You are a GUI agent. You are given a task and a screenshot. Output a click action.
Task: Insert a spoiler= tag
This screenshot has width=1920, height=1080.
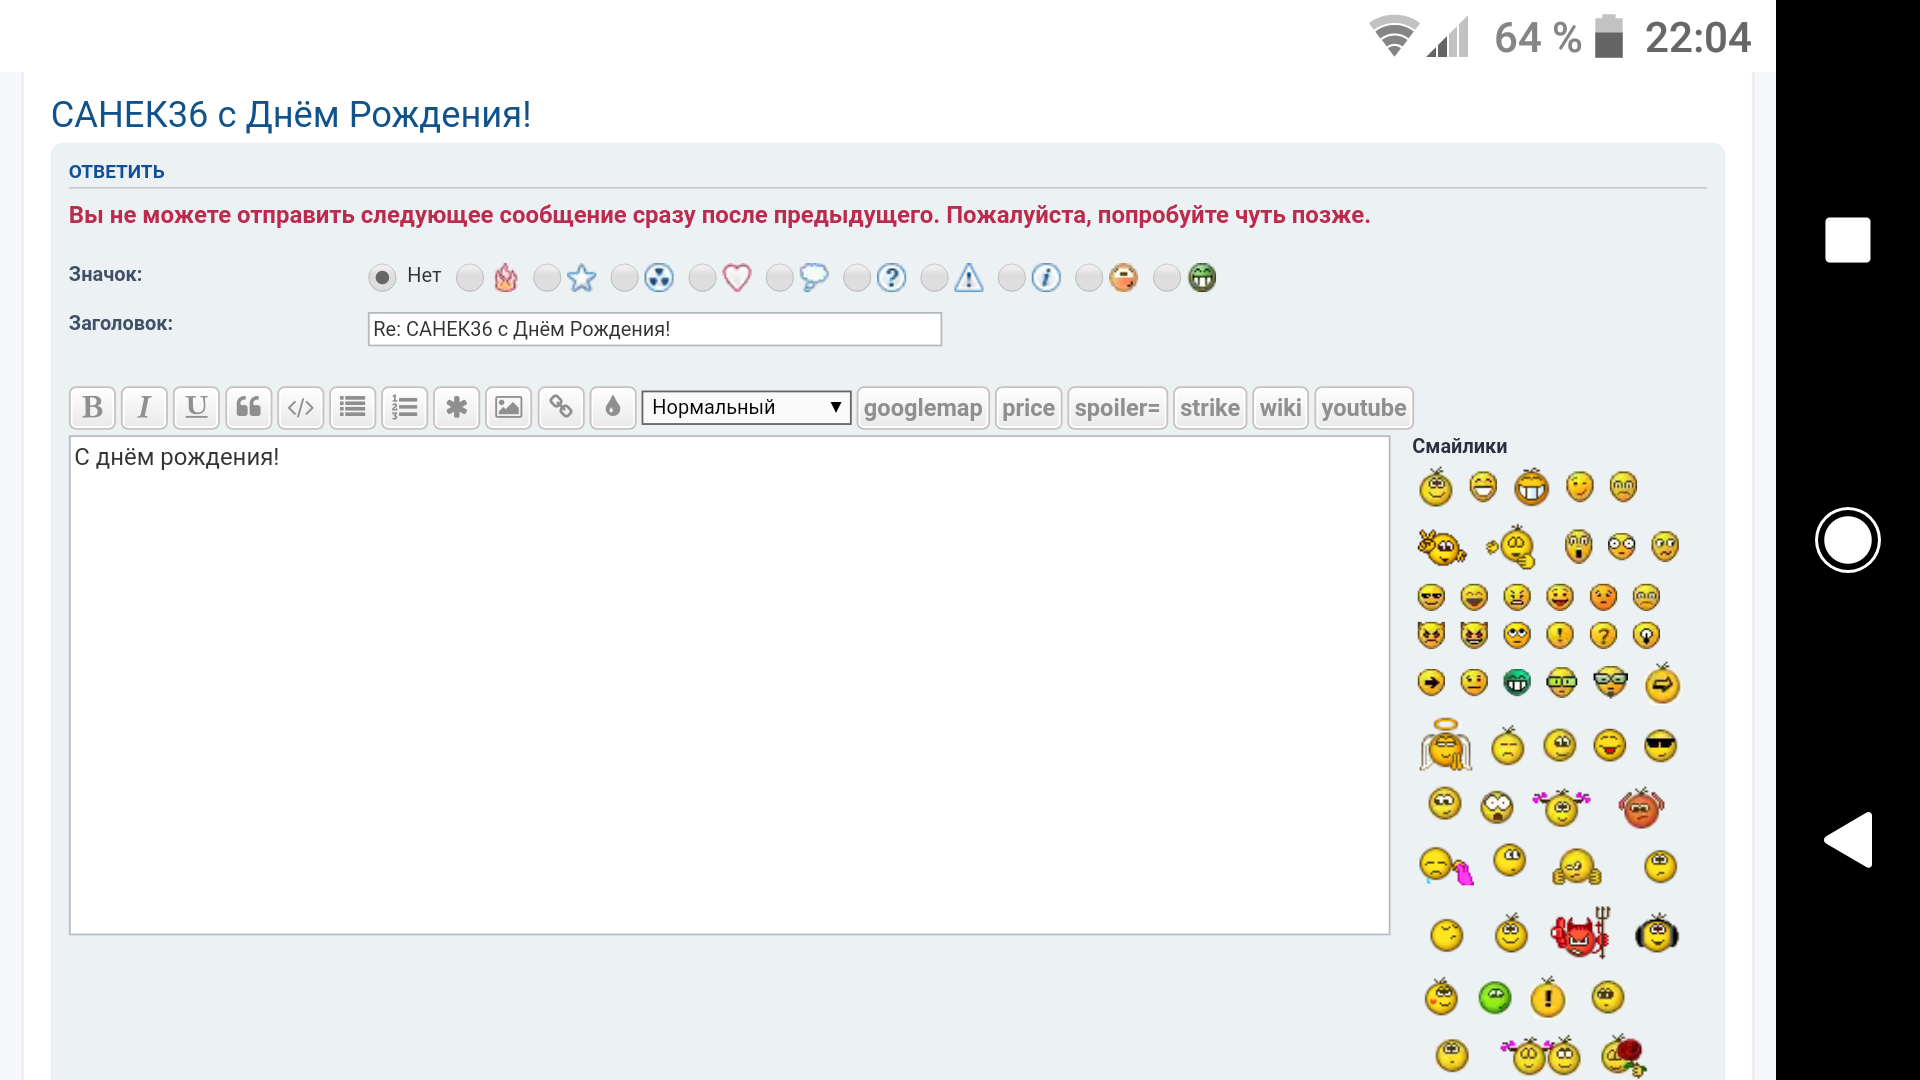(1116, 408)
